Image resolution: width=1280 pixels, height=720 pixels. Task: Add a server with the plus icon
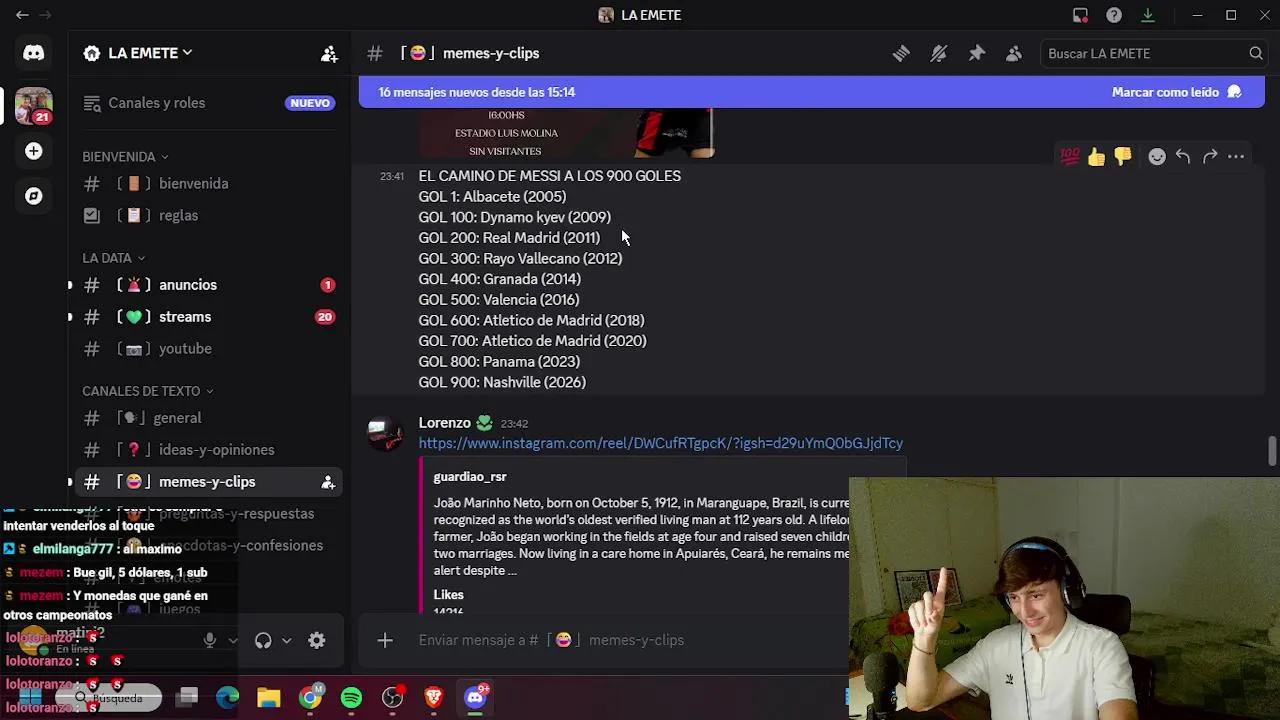34,151
